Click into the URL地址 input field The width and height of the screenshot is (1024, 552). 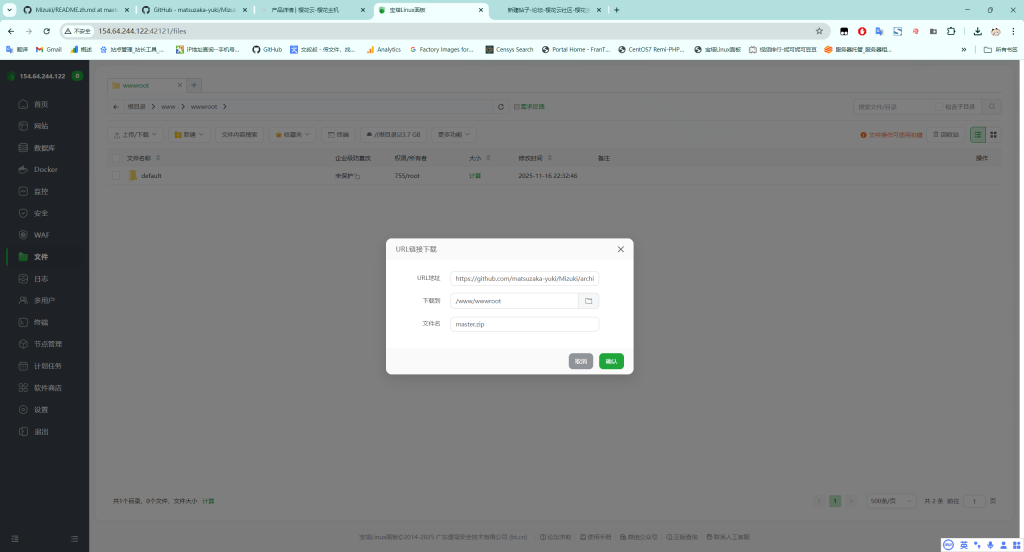[x=524, y=278]
